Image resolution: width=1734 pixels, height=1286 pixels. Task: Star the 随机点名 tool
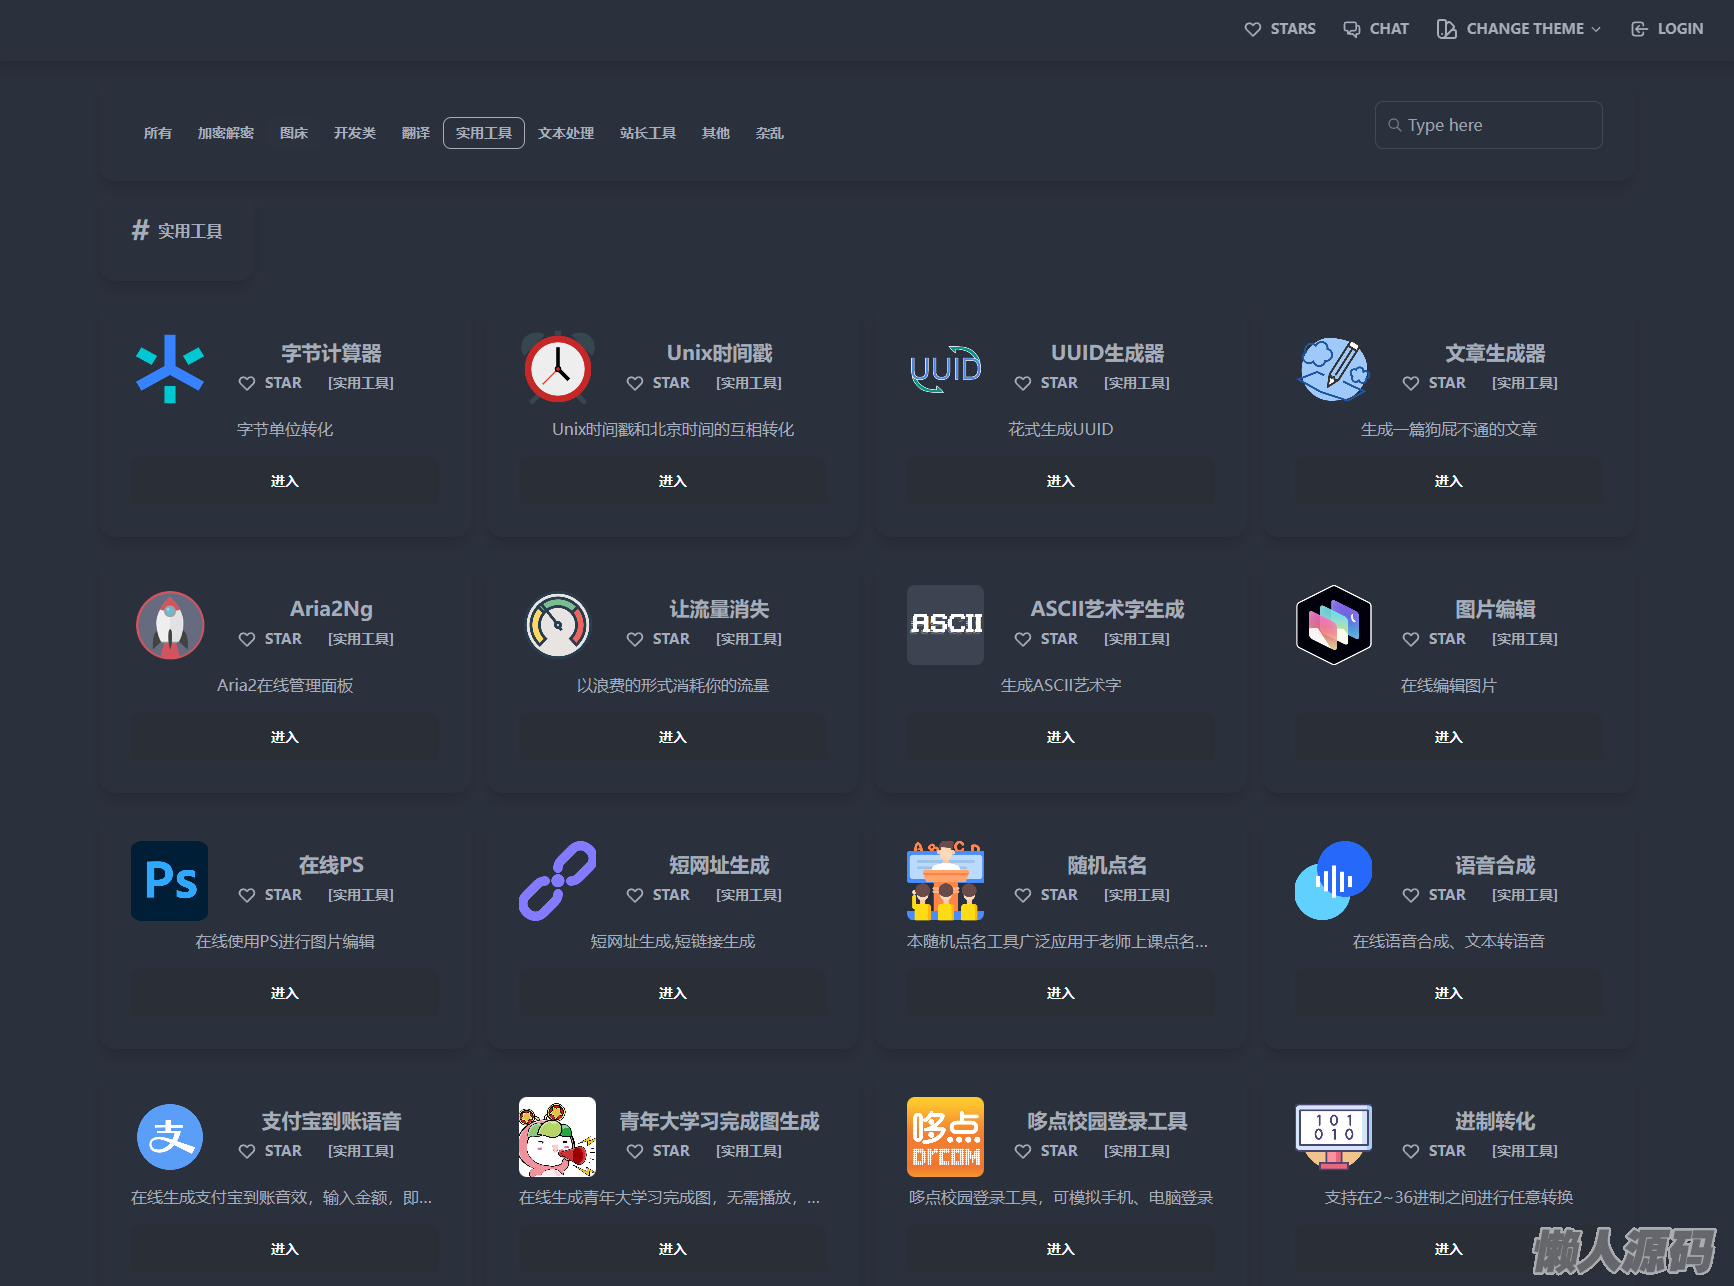[1046, 895]
